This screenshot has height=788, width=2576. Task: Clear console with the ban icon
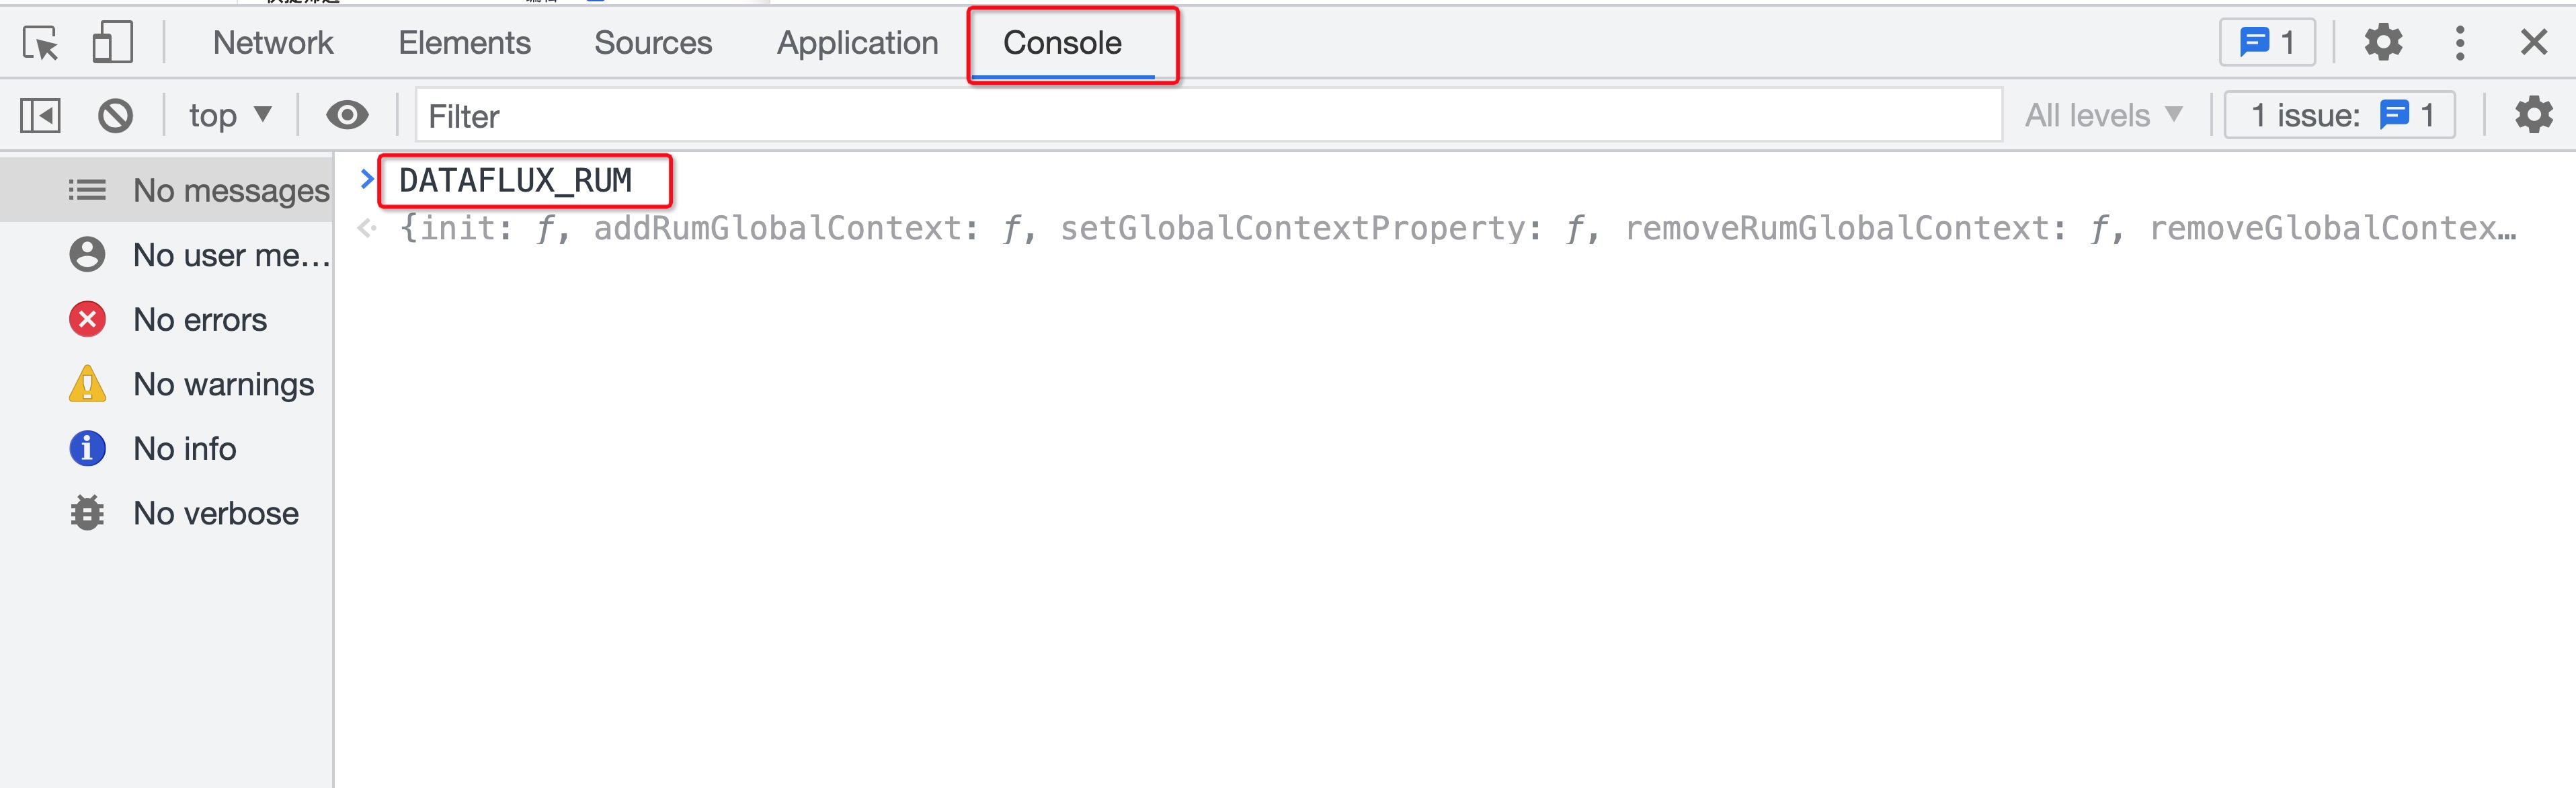point(115,116)
